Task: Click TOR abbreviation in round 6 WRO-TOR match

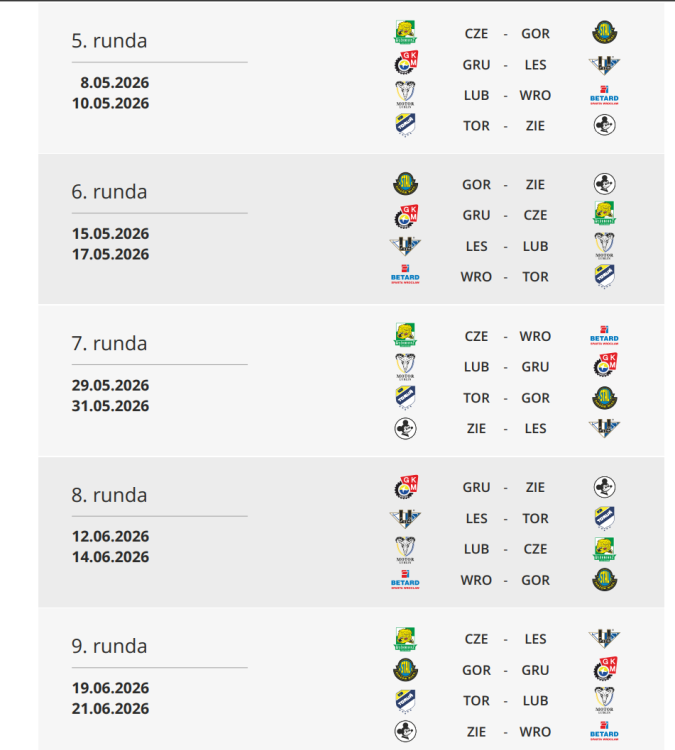Action: [x=535, y=276]
